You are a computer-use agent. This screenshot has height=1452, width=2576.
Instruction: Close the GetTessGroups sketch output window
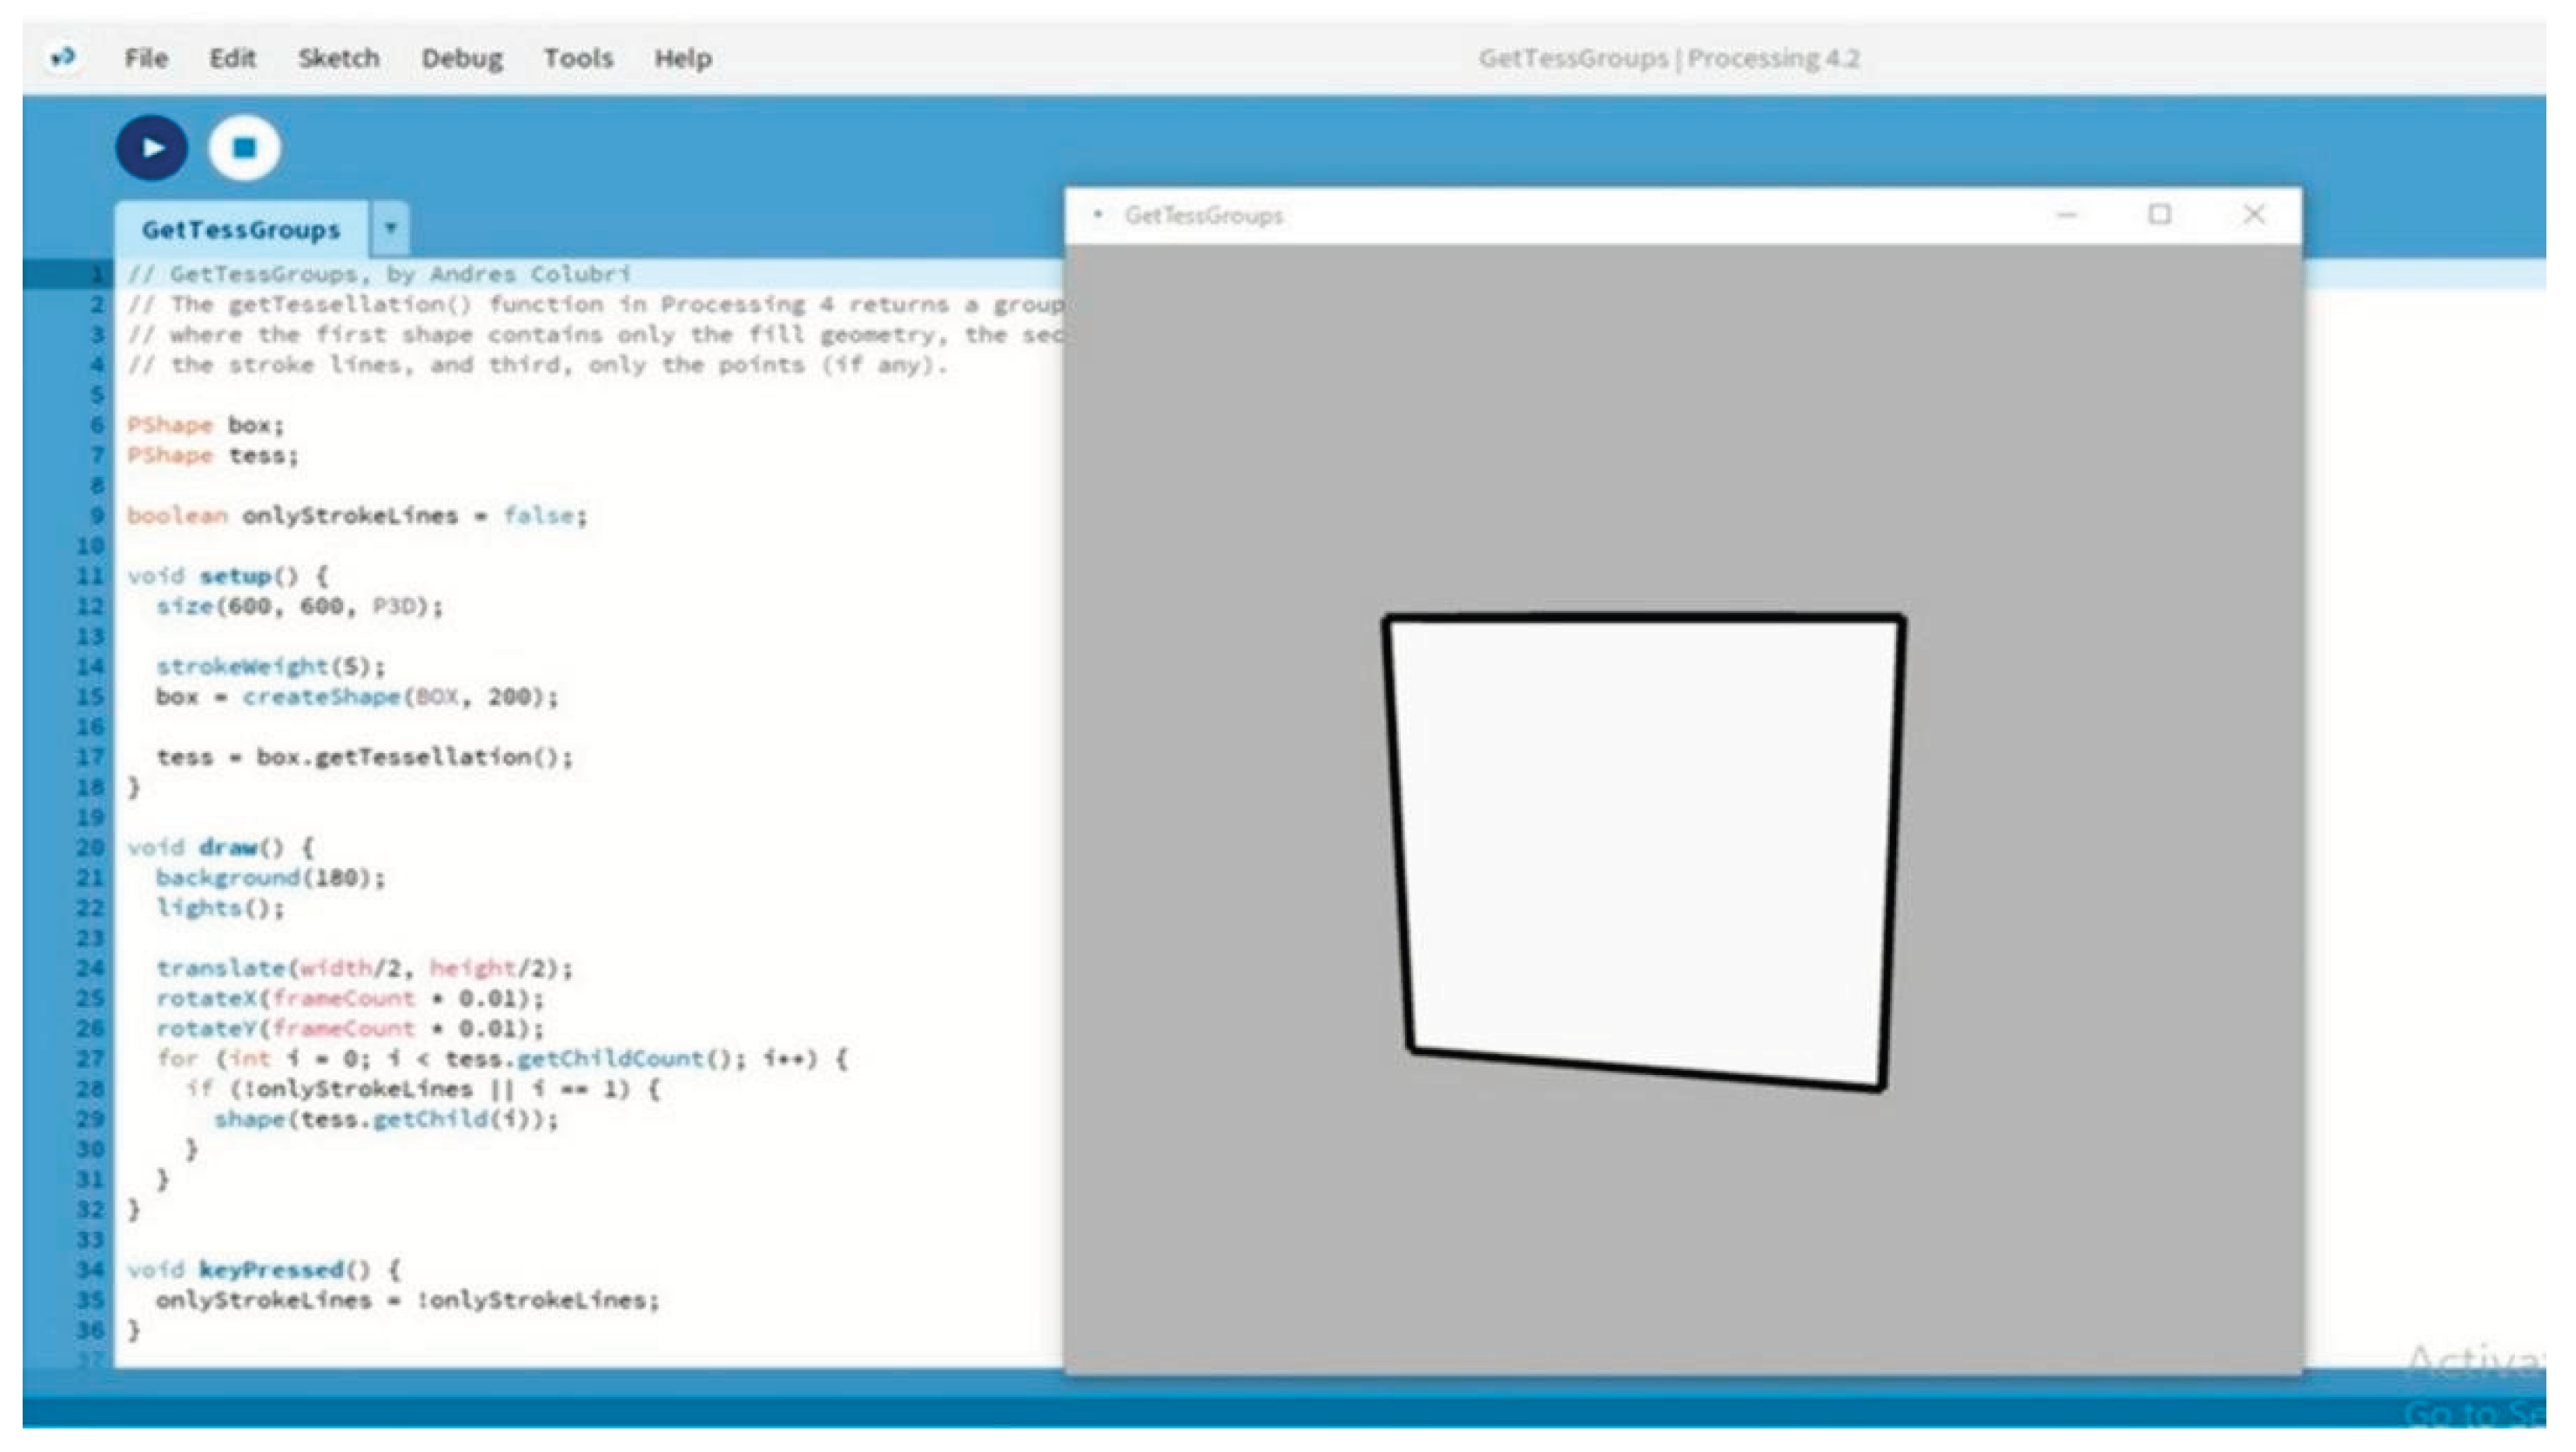click(2253, 215)
